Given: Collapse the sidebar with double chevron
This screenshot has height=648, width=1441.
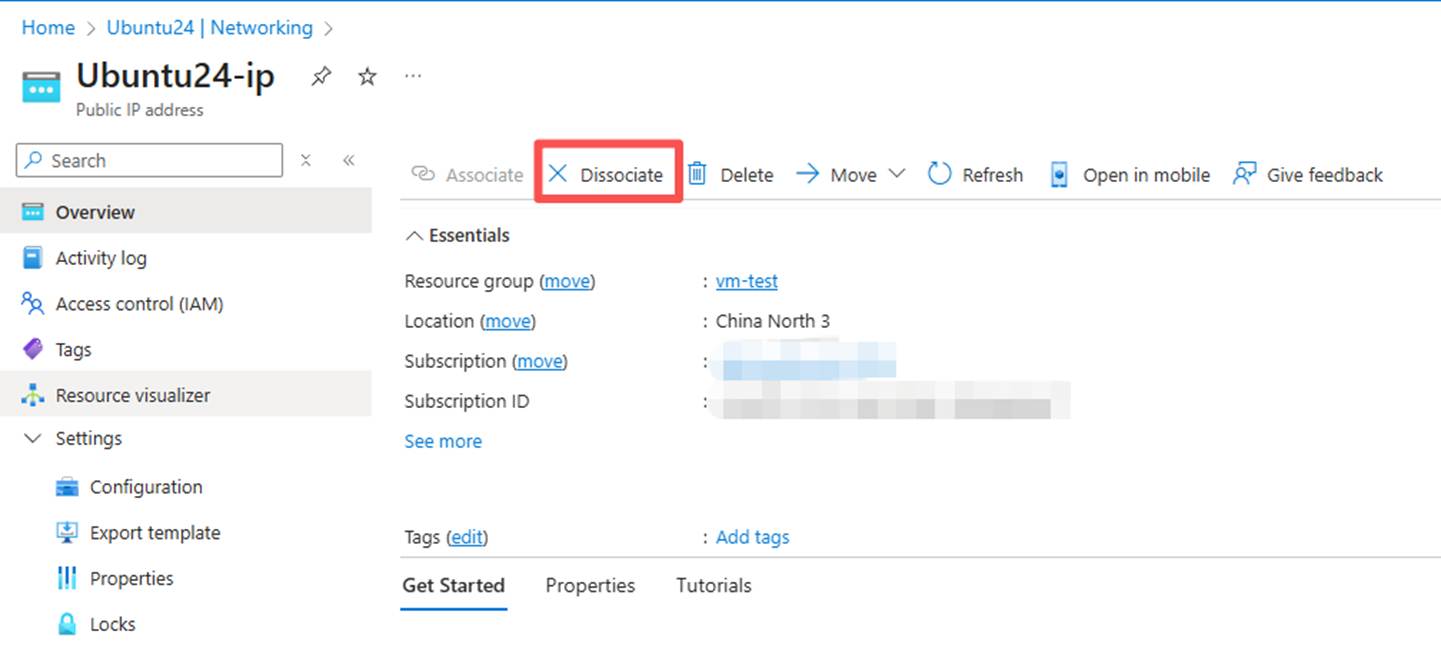Looking at the screenshot, I should coord(348,160).
